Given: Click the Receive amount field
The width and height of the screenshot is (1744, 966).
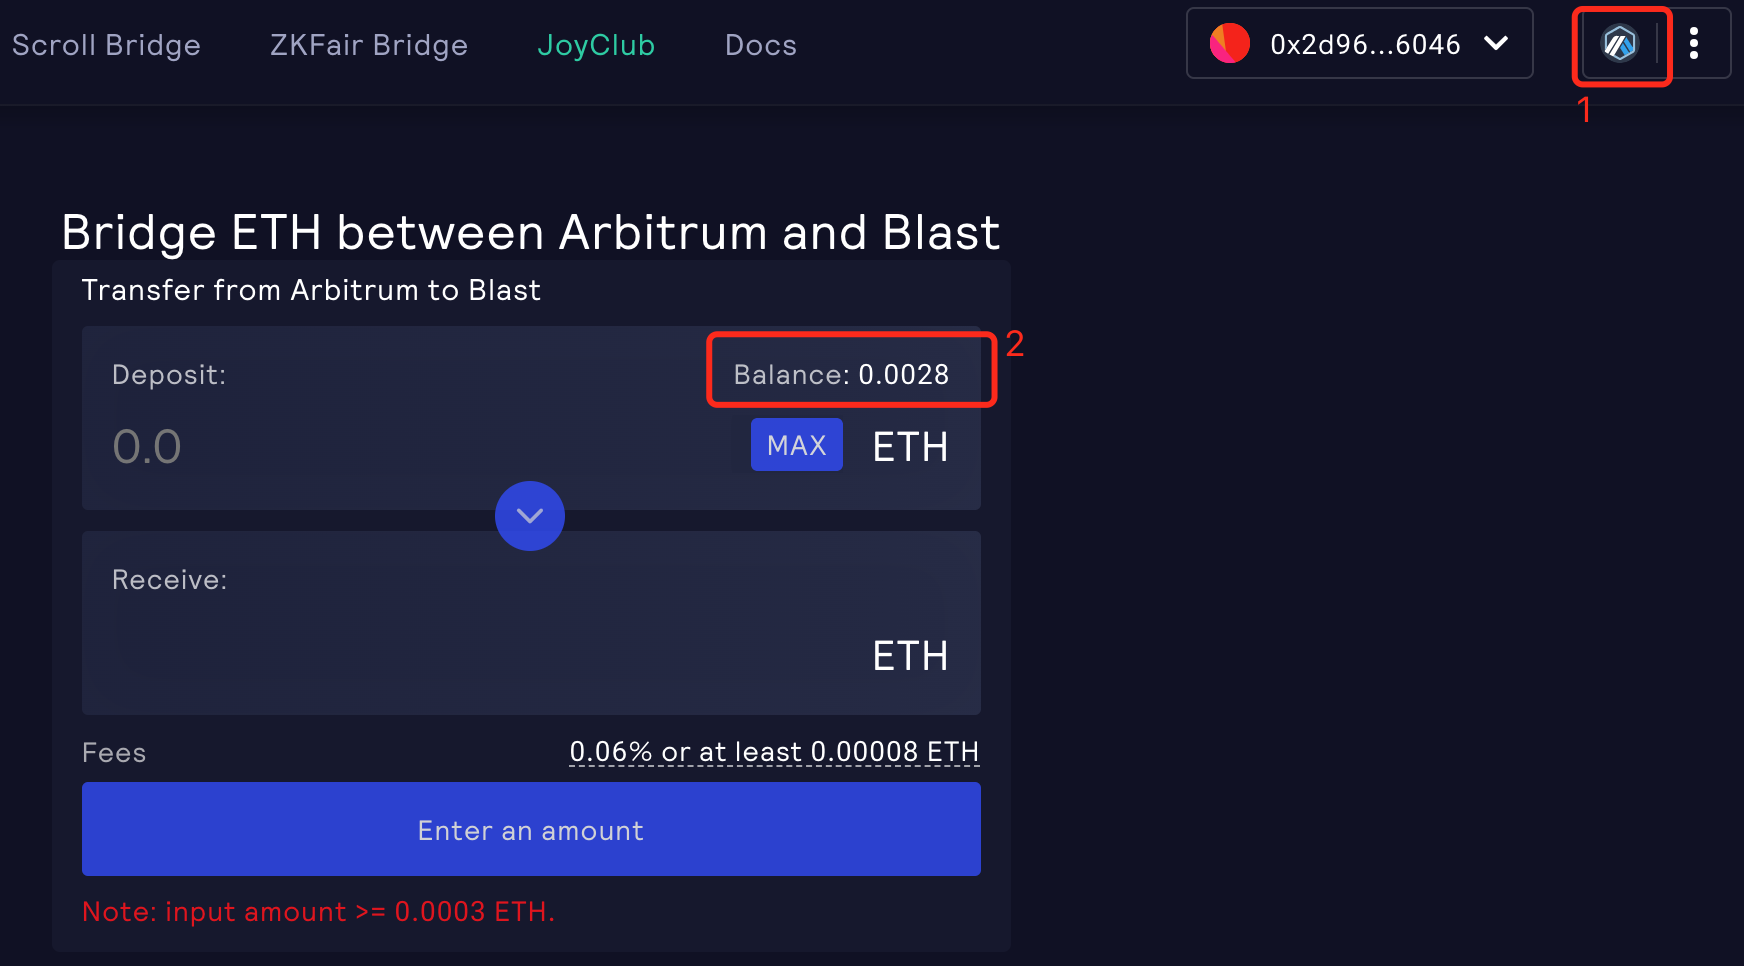Looking at the screenshot, I should (450, 650).
